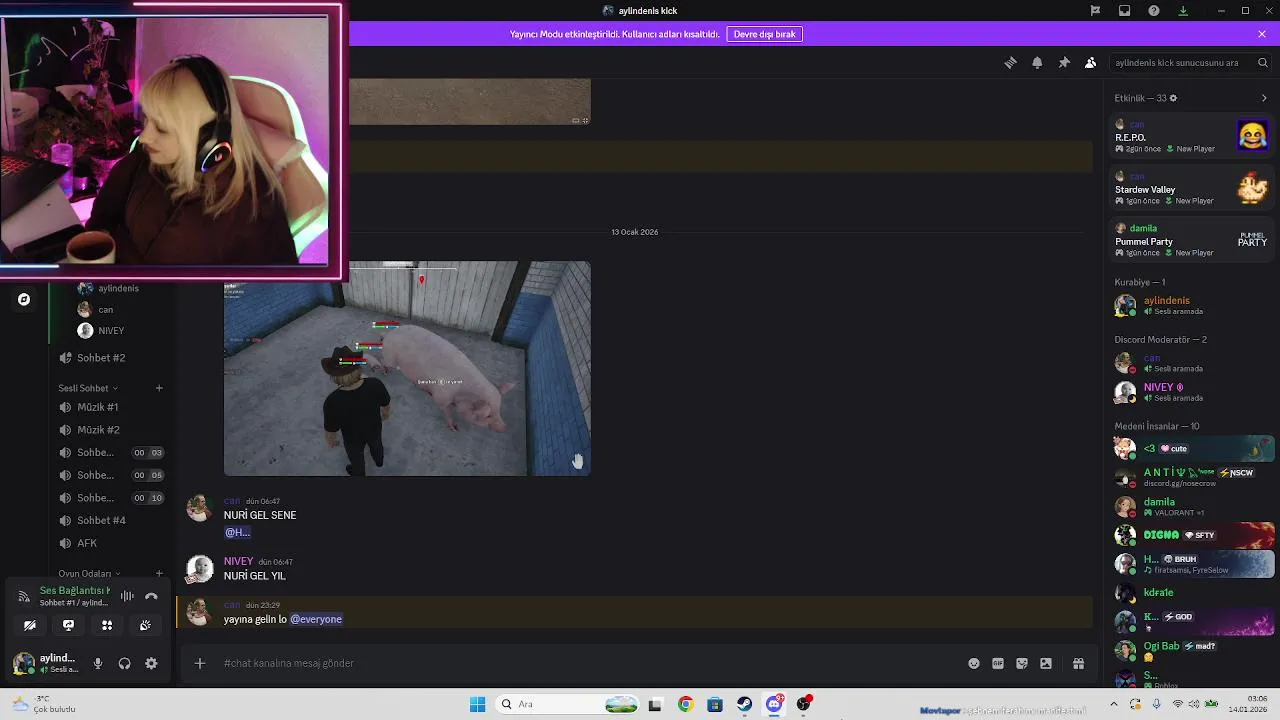
Task: Dismiss the streamer mode banner
Action: coord(1262,34)
